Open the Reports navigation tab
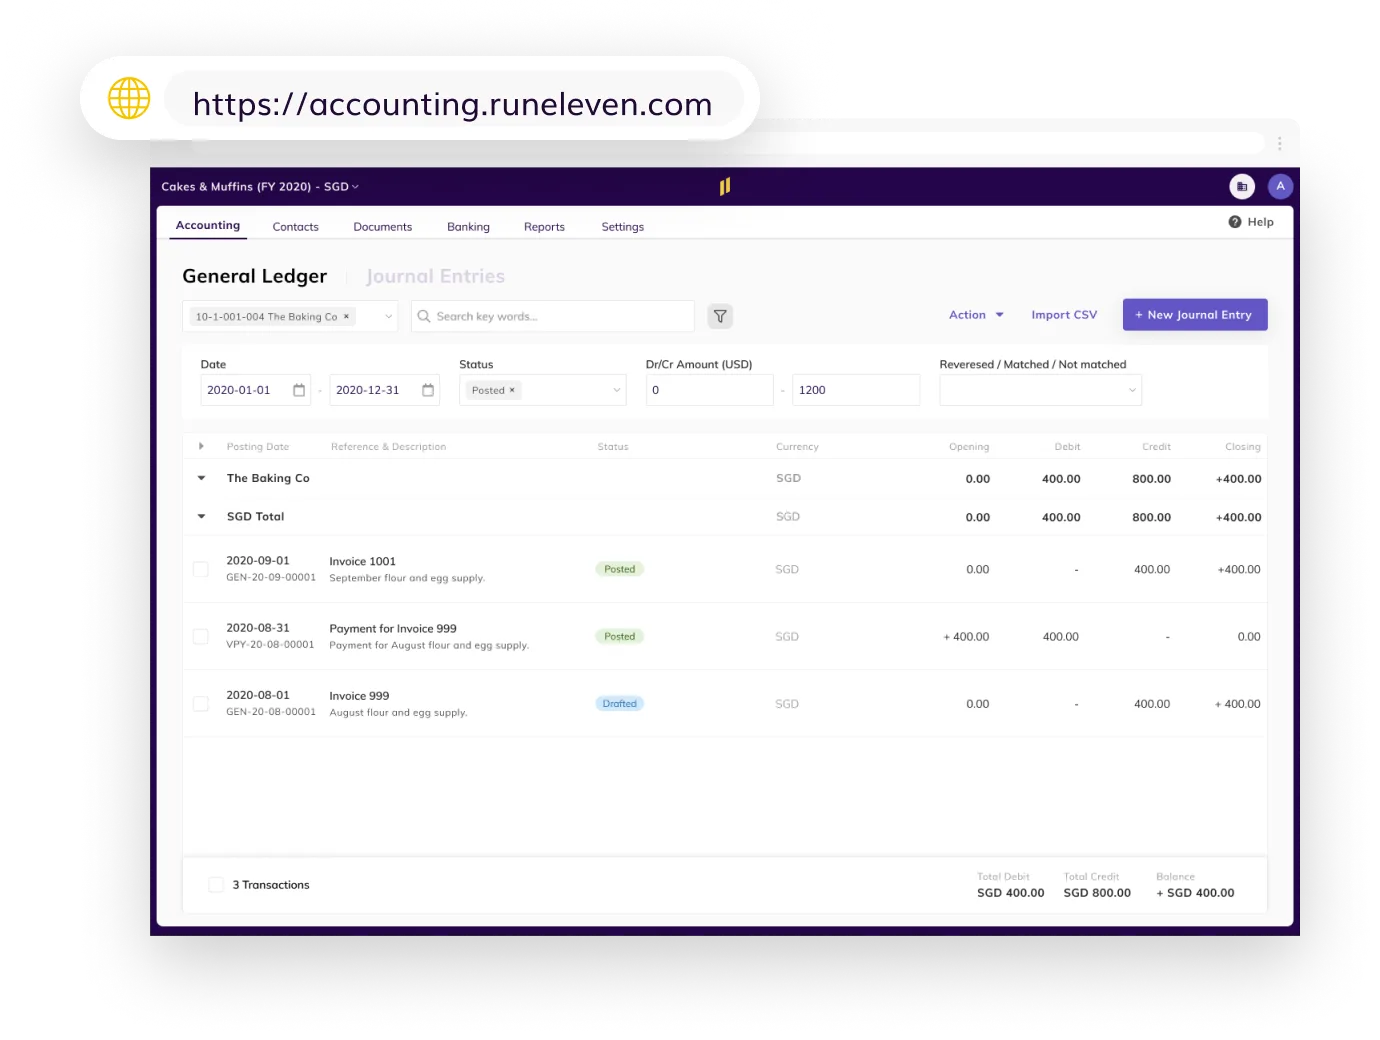The height and width of the screenshot is (1040, 1380). point(544,226)
